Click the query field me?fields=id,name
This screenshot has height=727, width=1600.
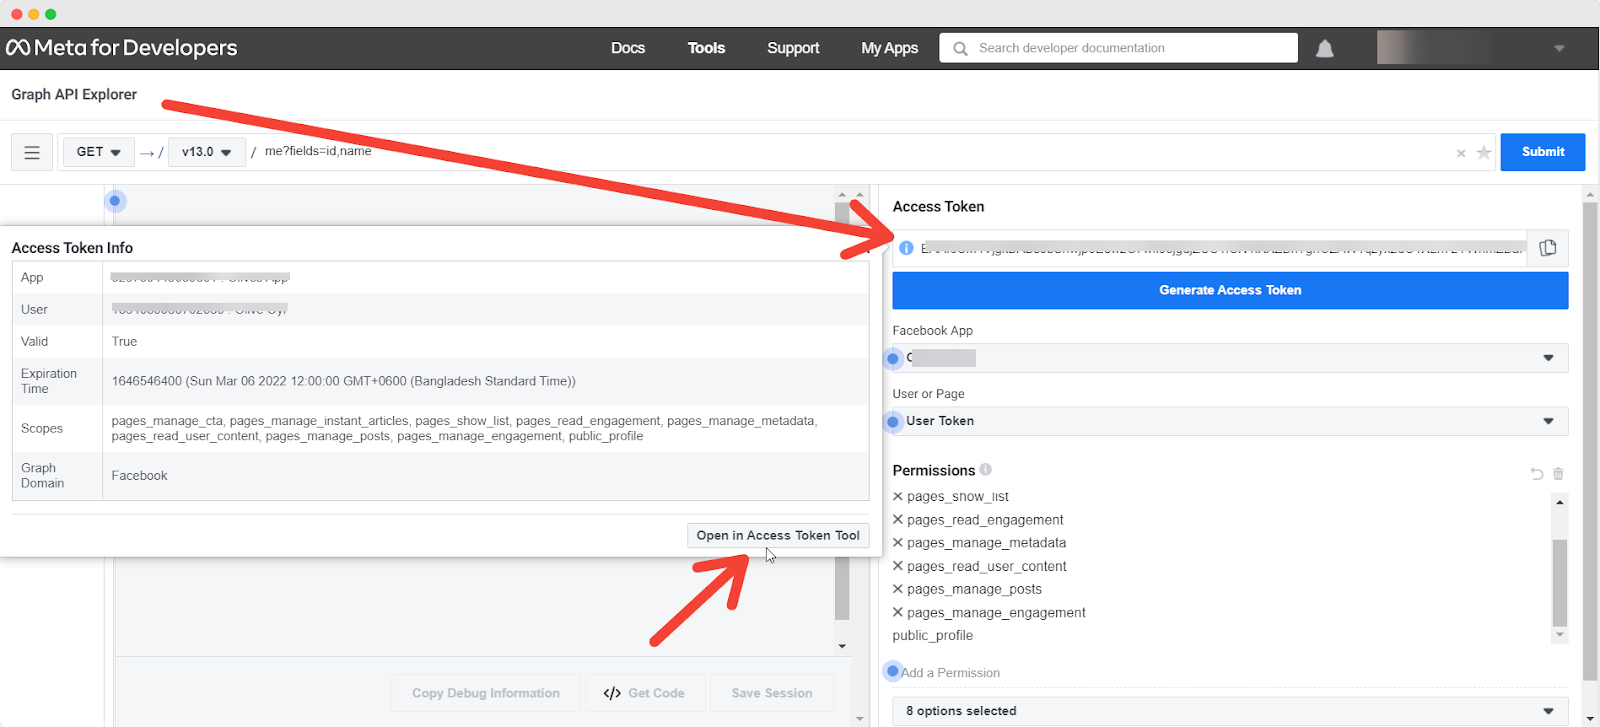[318, 151]
